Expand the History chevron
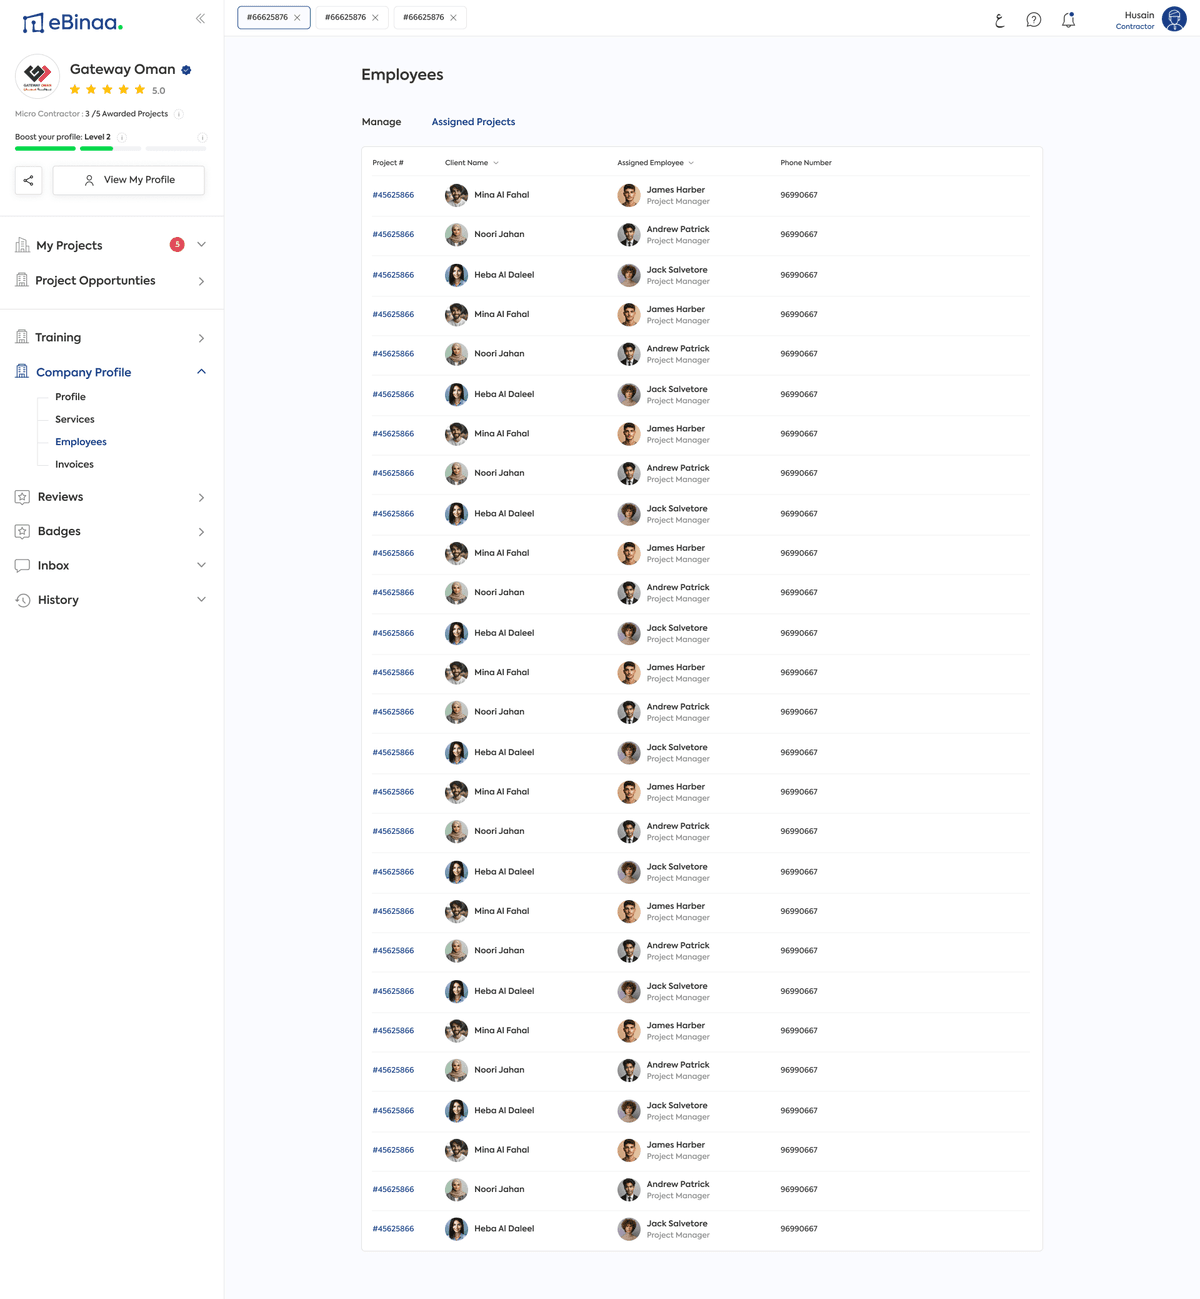1200x1299 pixels. 201,600
